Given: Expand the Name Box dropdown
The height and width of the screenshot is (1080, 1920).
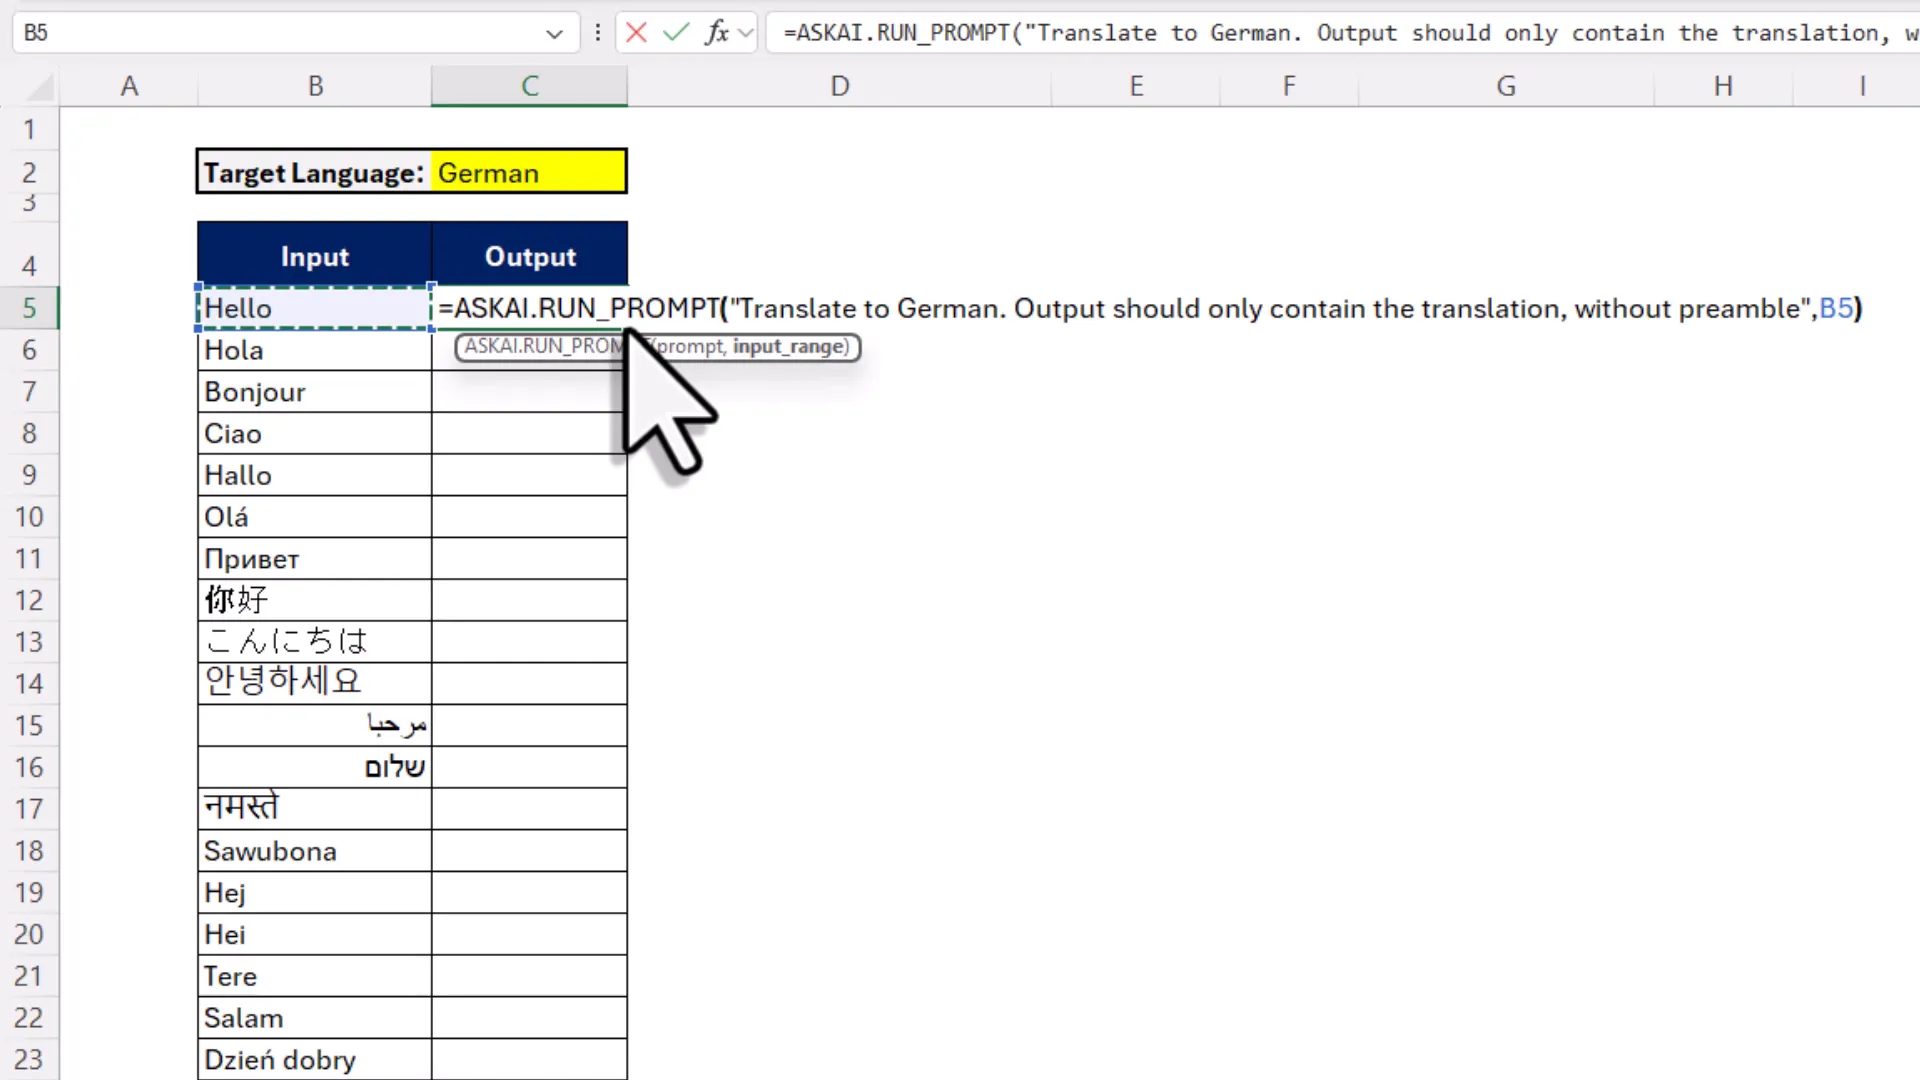Looking at the screenshot, I should click(554, 34).
